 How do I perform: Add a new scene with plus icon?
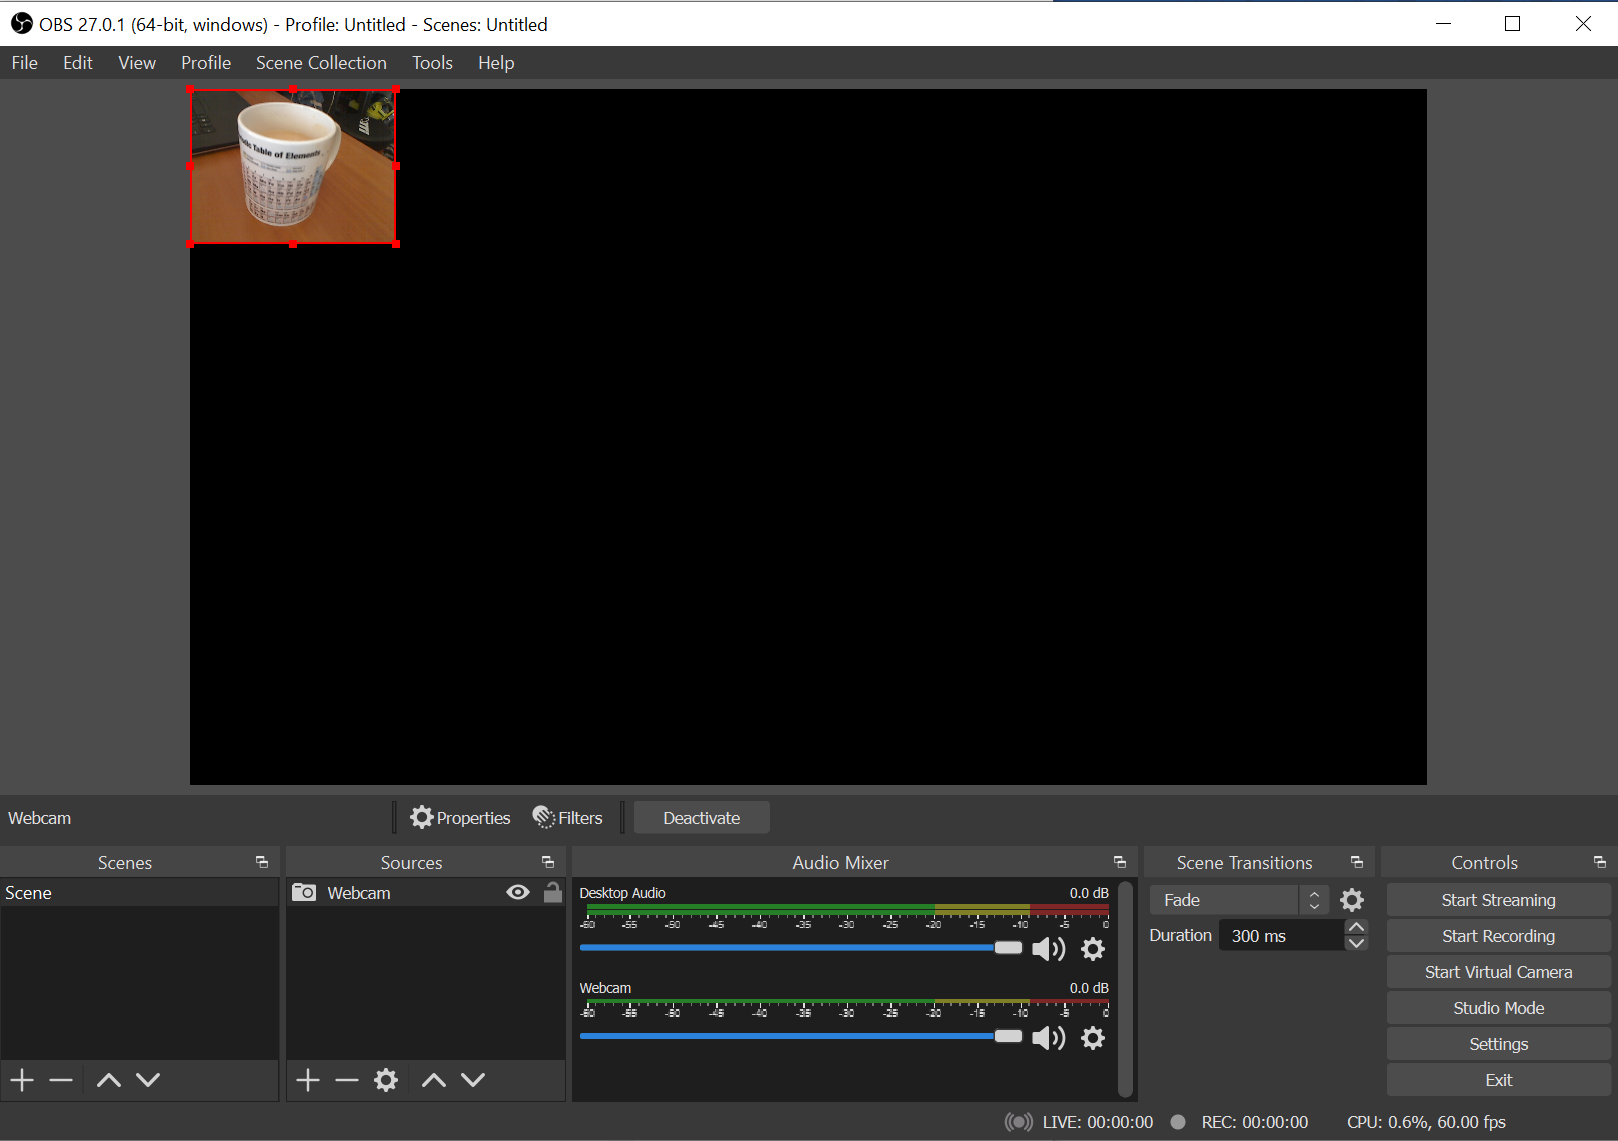point(22,1080)
